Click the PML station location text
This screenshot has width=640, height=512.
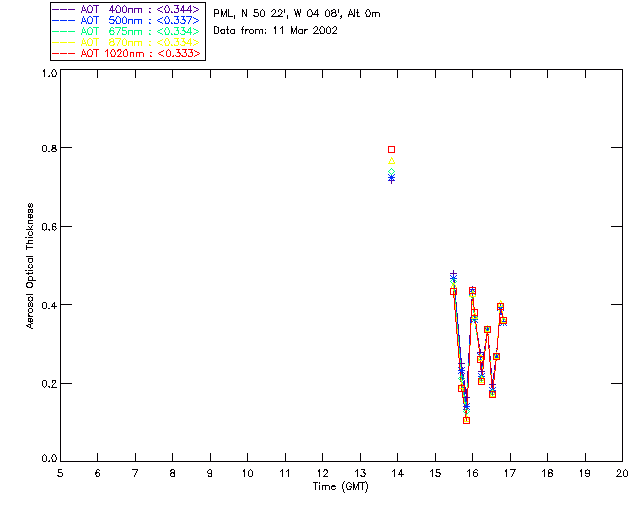coord(297,14)
